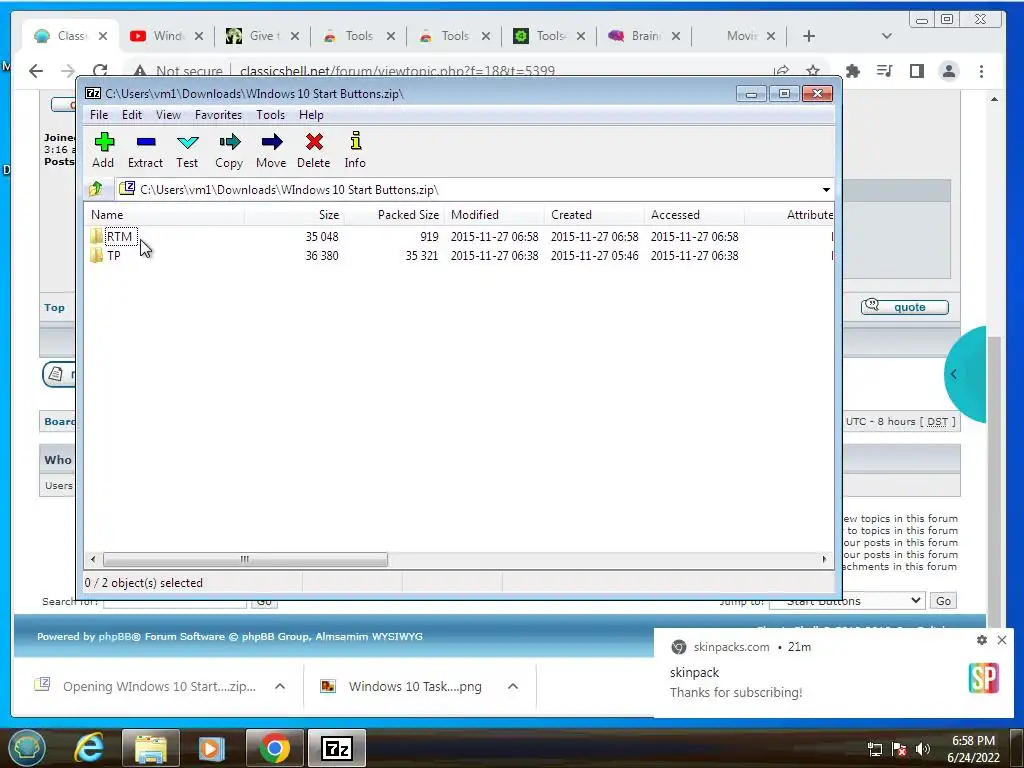Click the Top link on forum page
This screenshot has width=1024, height=768.
(54, 308)
